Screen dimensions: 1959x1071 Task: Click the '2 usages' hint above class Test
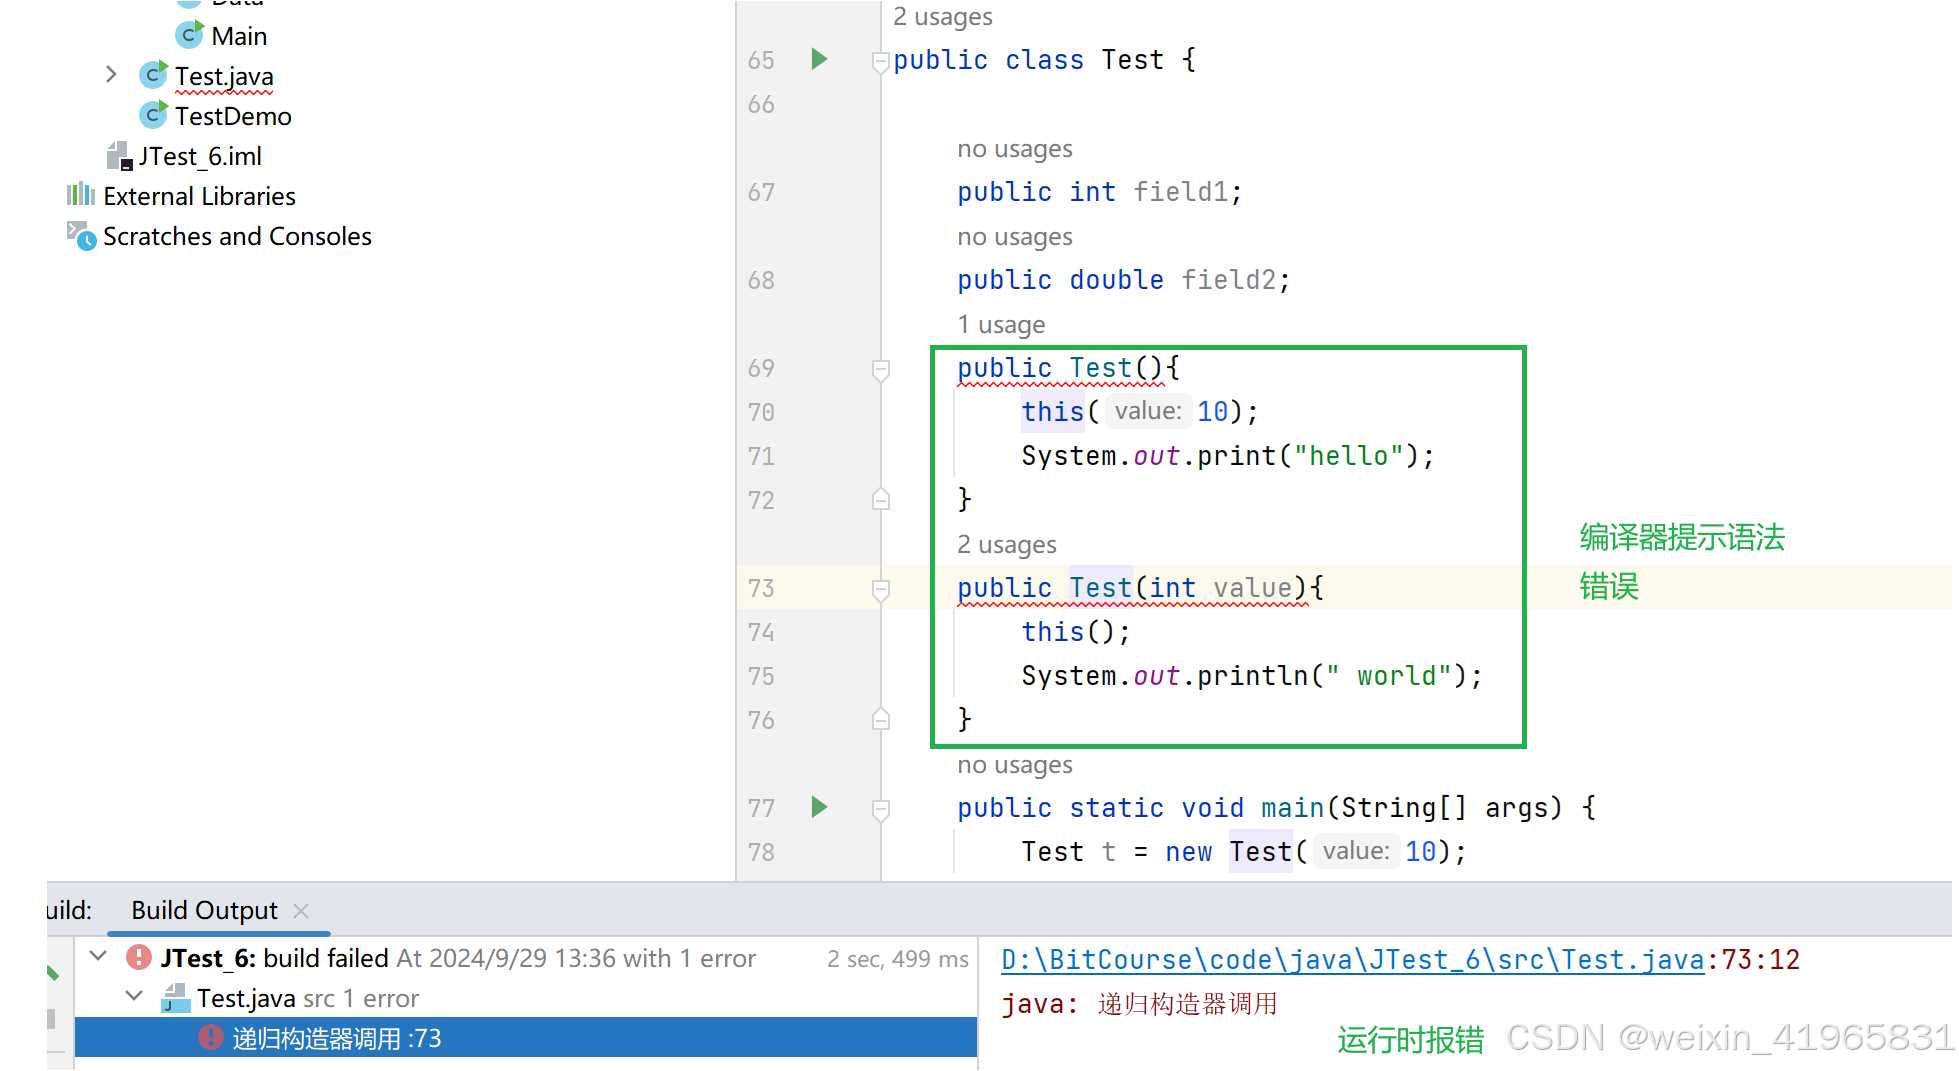click(942, 16)
